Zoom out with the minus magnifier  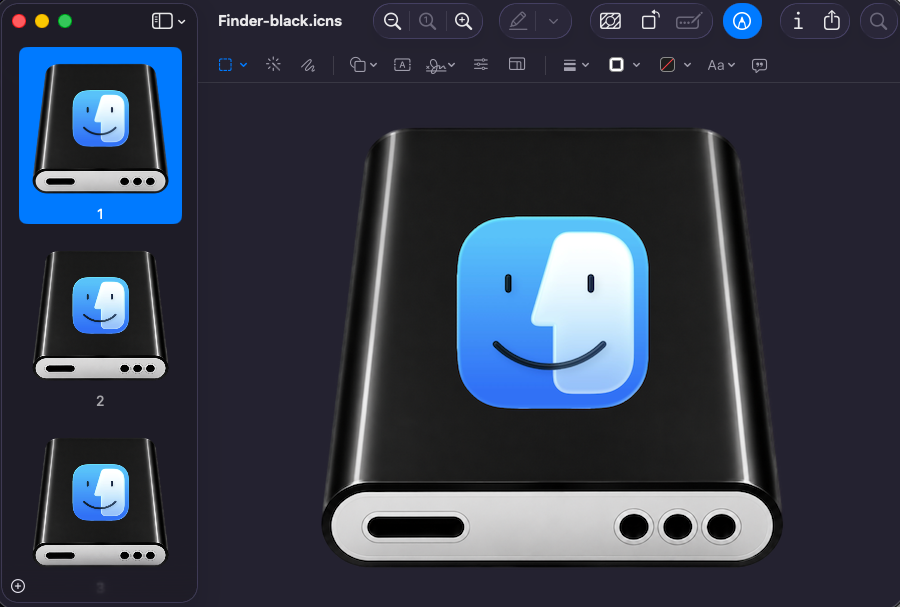(x=392, y=21)
